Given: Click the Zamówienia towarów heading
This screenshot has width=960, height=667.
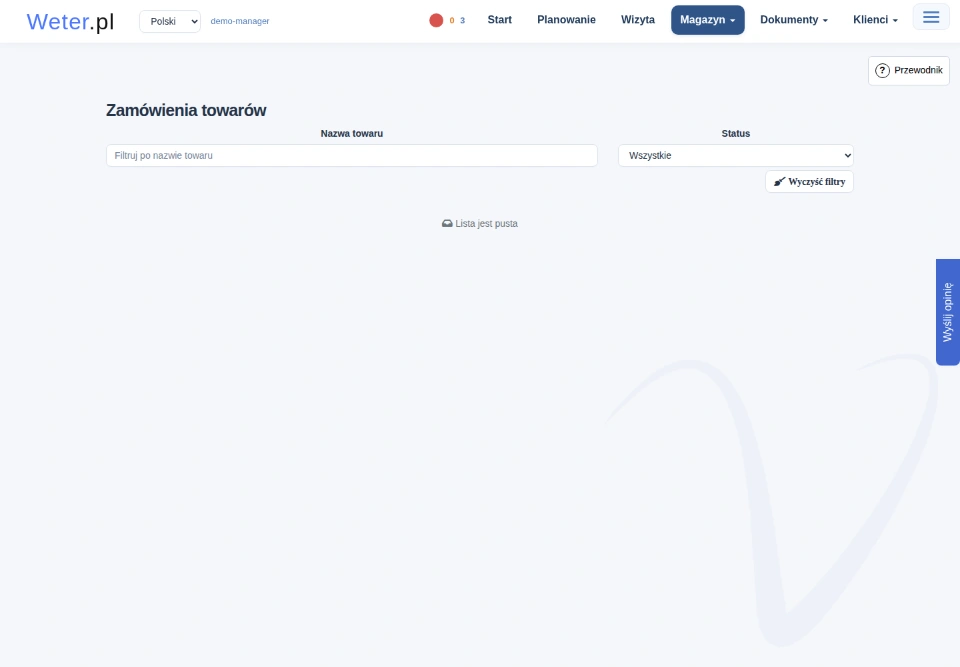Looking at the screenshot, I should pyautogui.click(x=186, y=110).
